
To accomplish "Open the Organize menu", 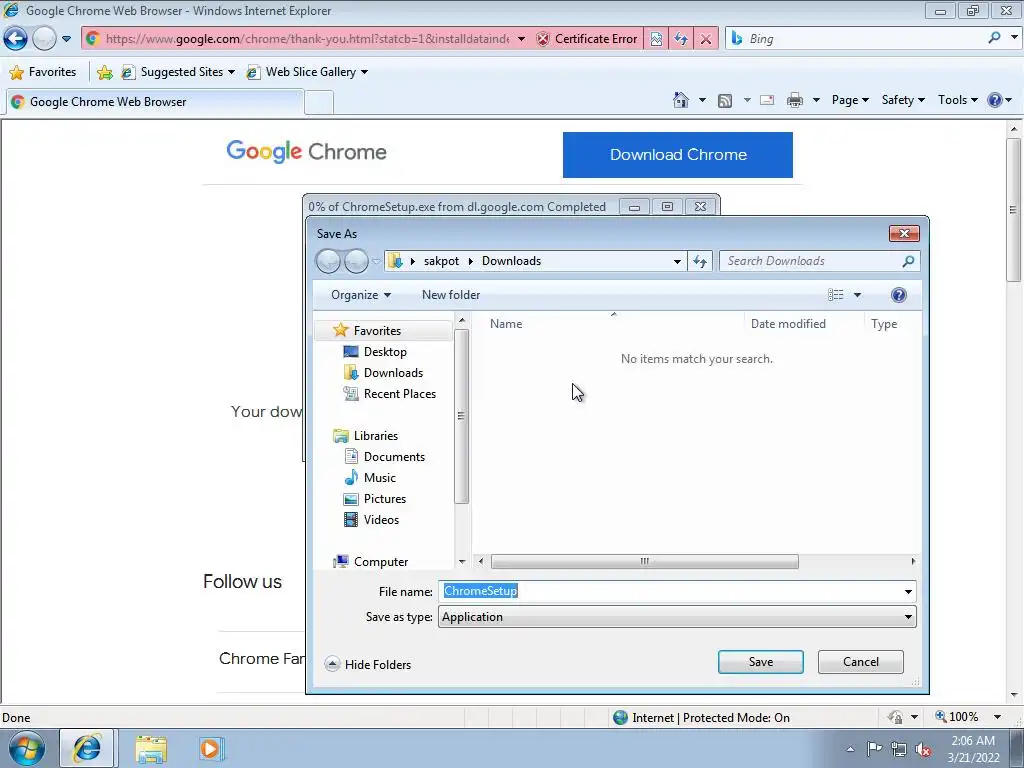I will point(360,295).
